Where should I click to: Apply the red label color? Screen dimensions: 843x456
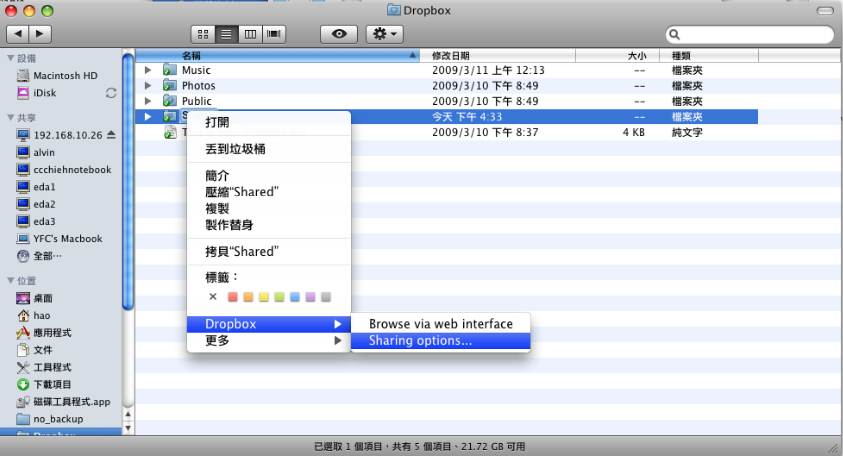(x=232, y=297)
